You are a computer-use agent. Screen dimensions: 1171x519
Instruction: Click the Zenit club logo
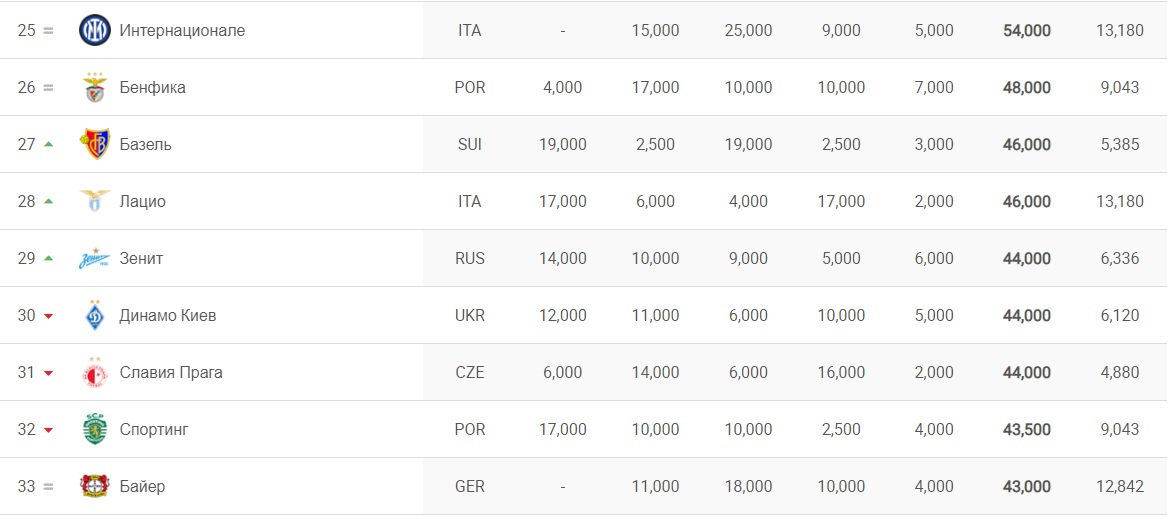click(95, 259)
